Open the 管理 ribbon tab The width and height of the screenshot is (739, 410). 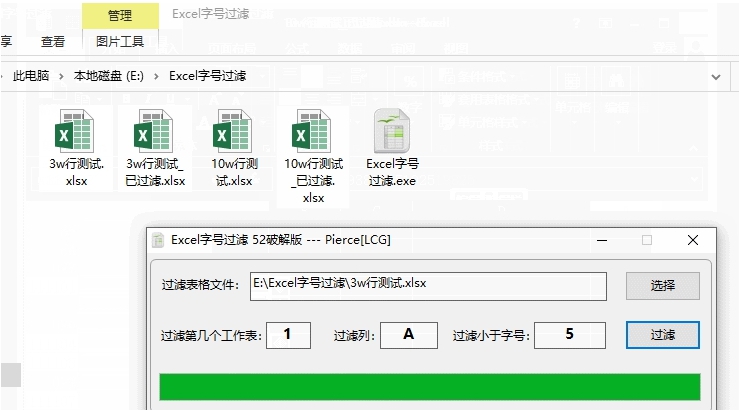pos(120,16)
